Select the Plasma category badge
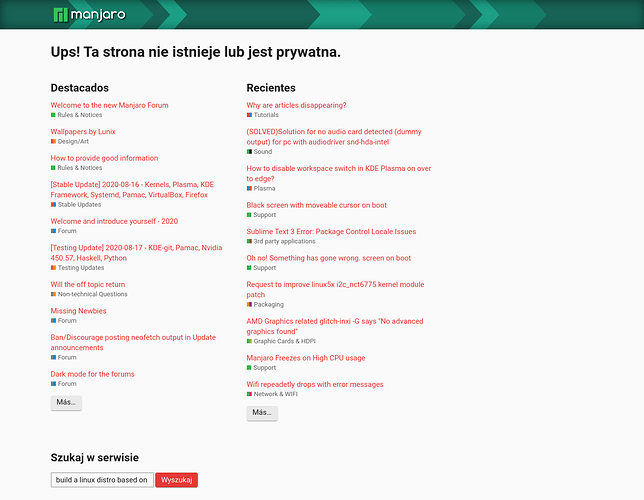Screen dimensions: 644x500 (x=261, y=189)
